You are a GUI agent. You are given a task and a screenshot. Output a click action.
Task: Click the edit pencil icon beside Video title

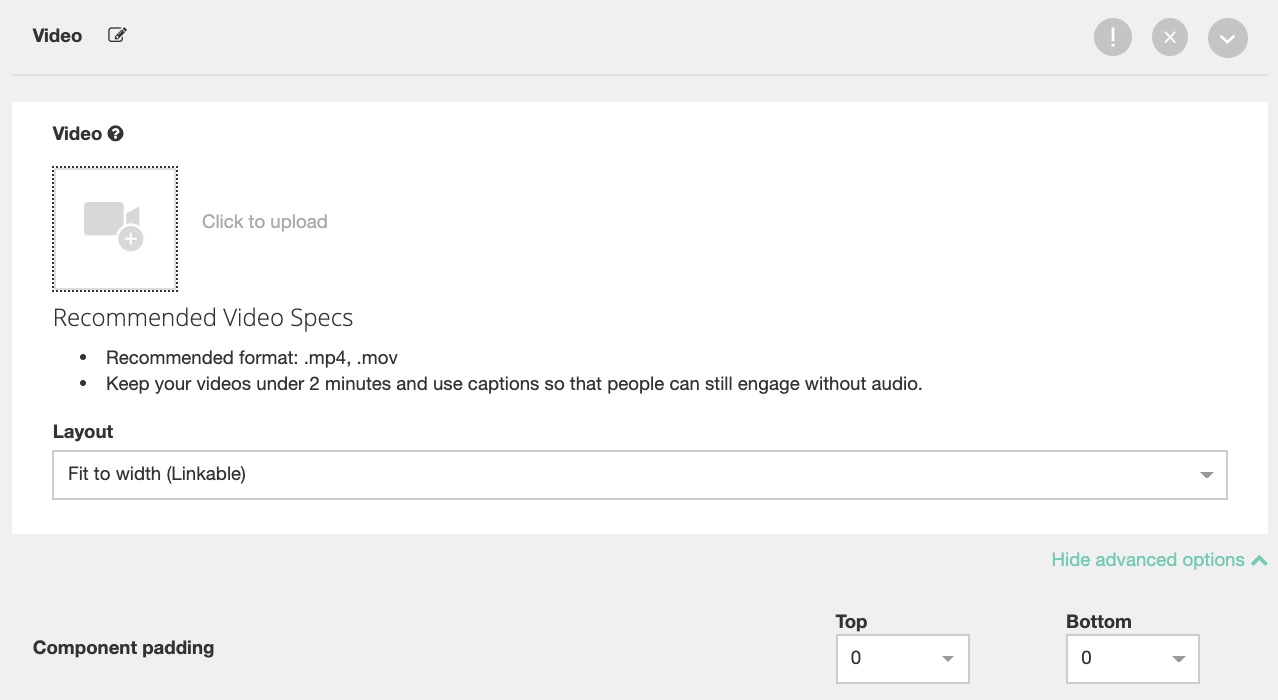pos(117,36)
